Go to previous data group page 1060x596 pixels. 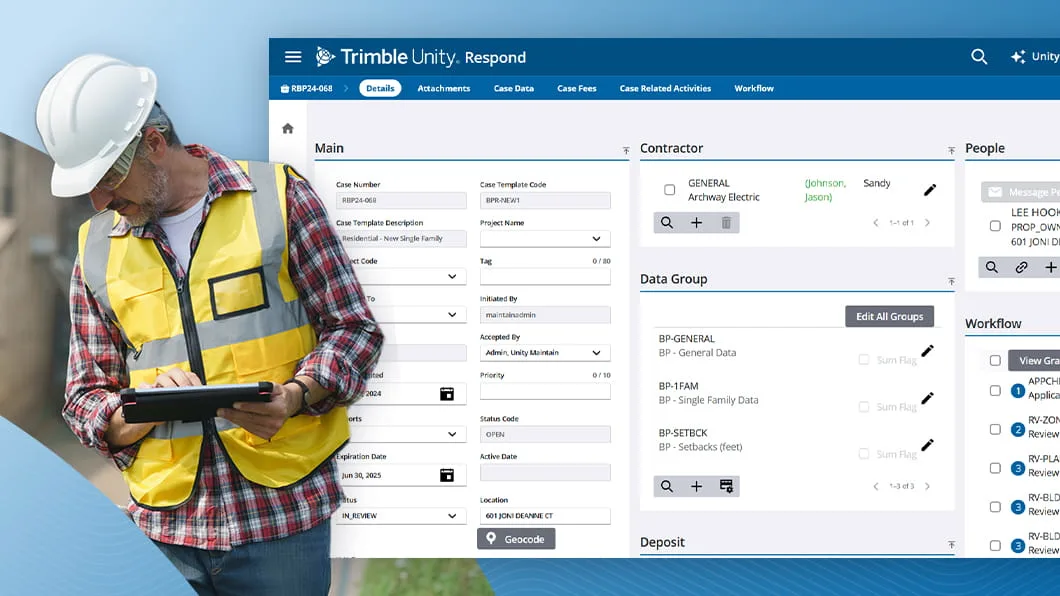click(876, 486)
